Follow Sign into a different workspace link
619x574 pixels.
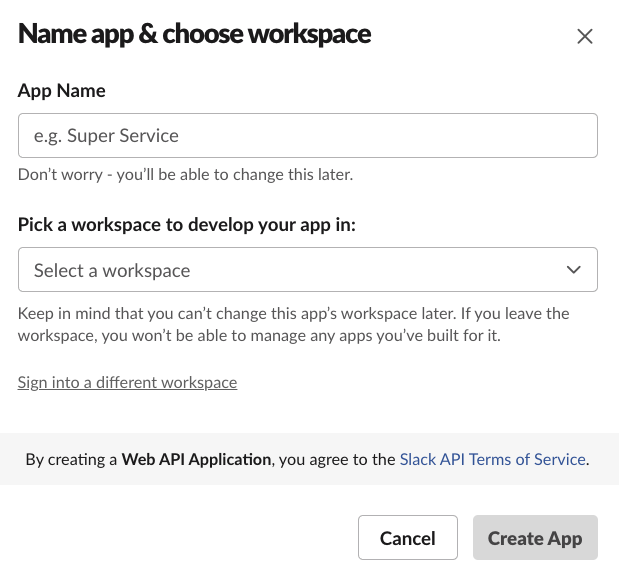[128, 382]
